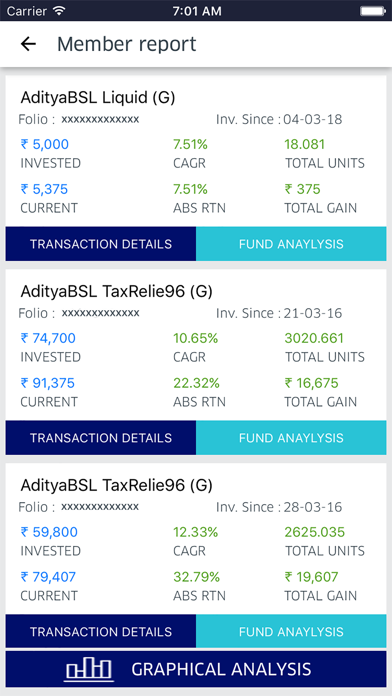Viewport: 392px width, 696px height.
Task: Select the 7:01 AM clock in status bar
Action: [196, 11]
